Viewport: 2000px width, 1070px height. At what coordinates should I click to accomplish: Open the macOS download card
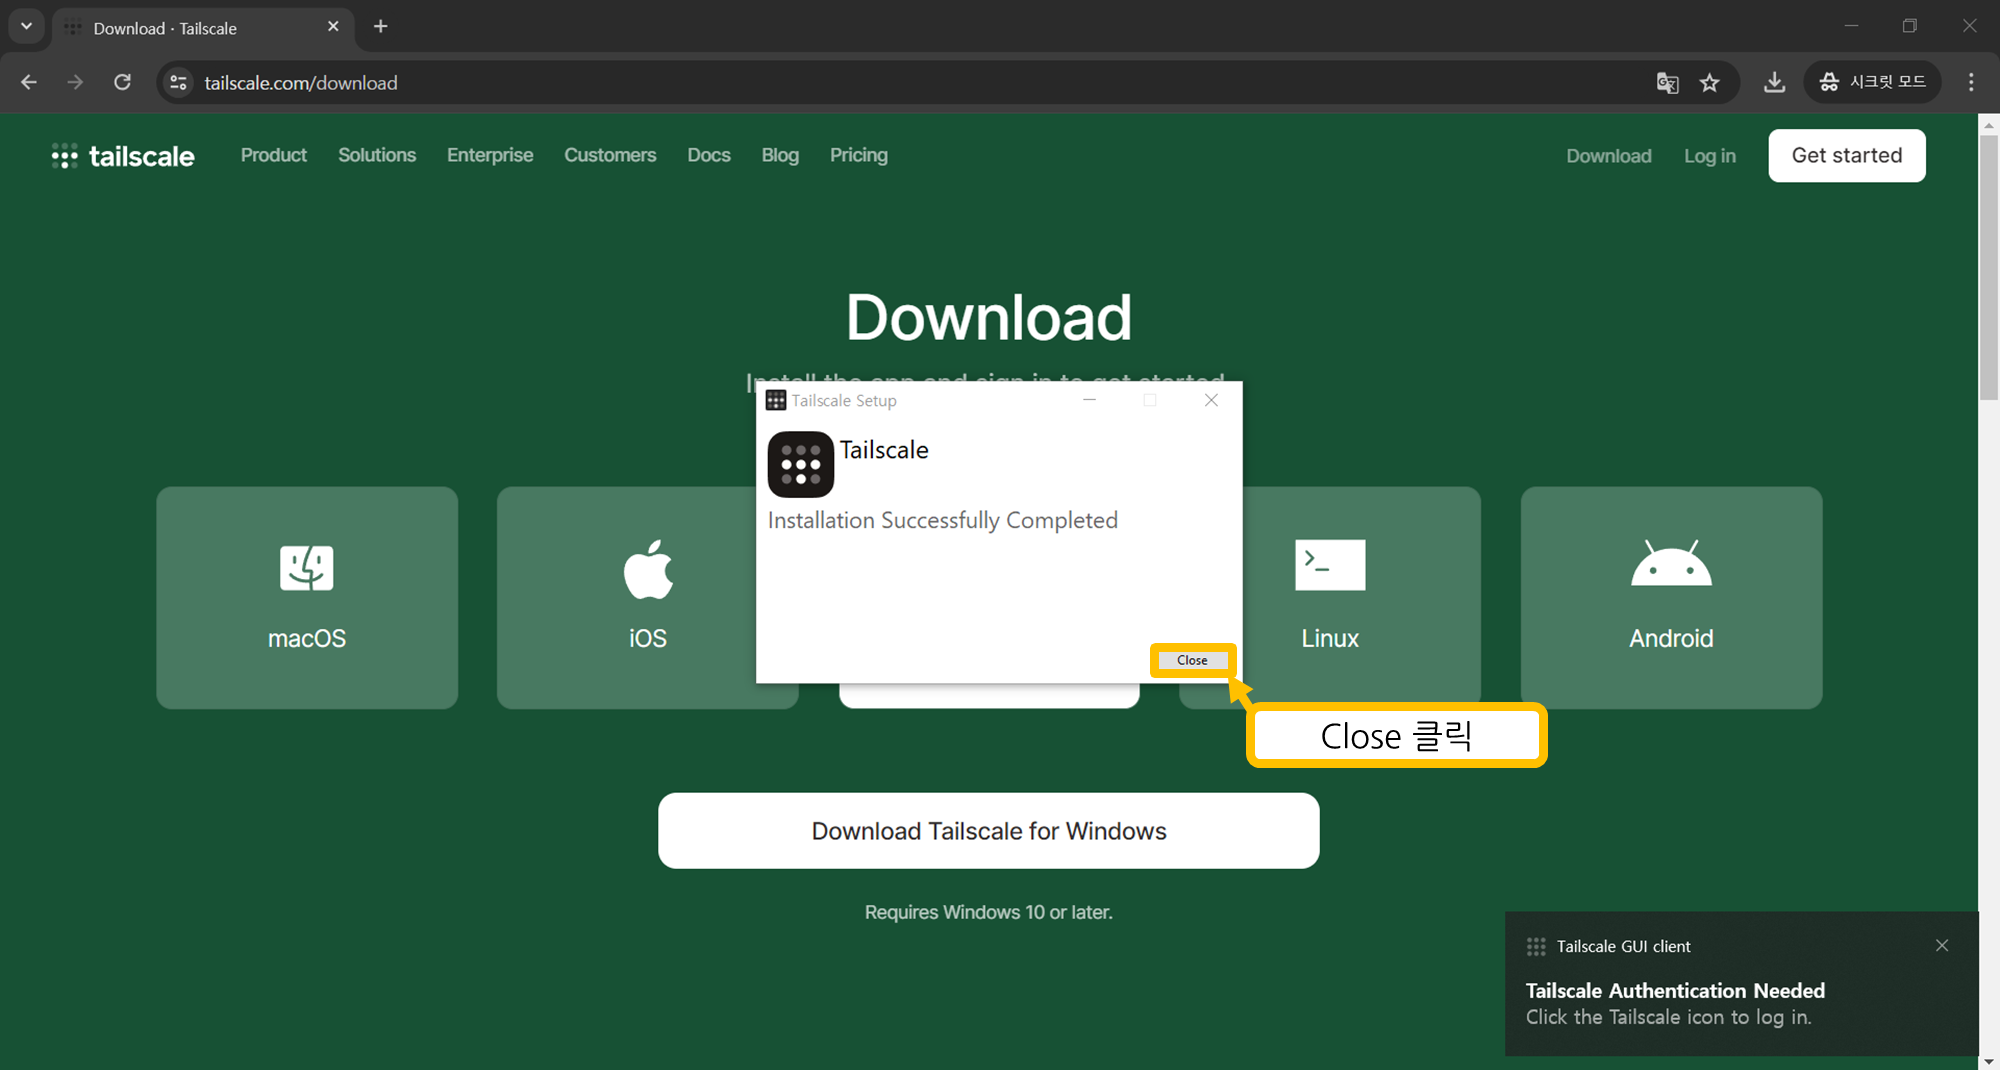tap(307, 598)
